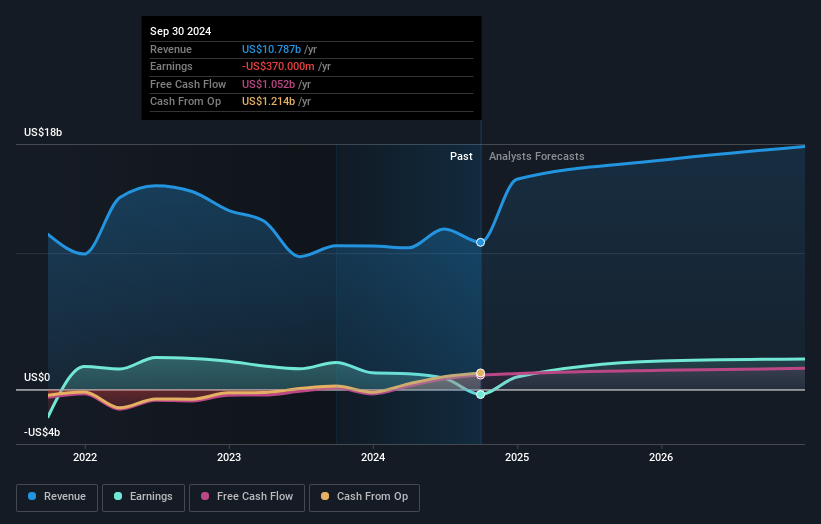
Task: Click the pink dot in Free Cash Flow legend
Action: (205, 496)
